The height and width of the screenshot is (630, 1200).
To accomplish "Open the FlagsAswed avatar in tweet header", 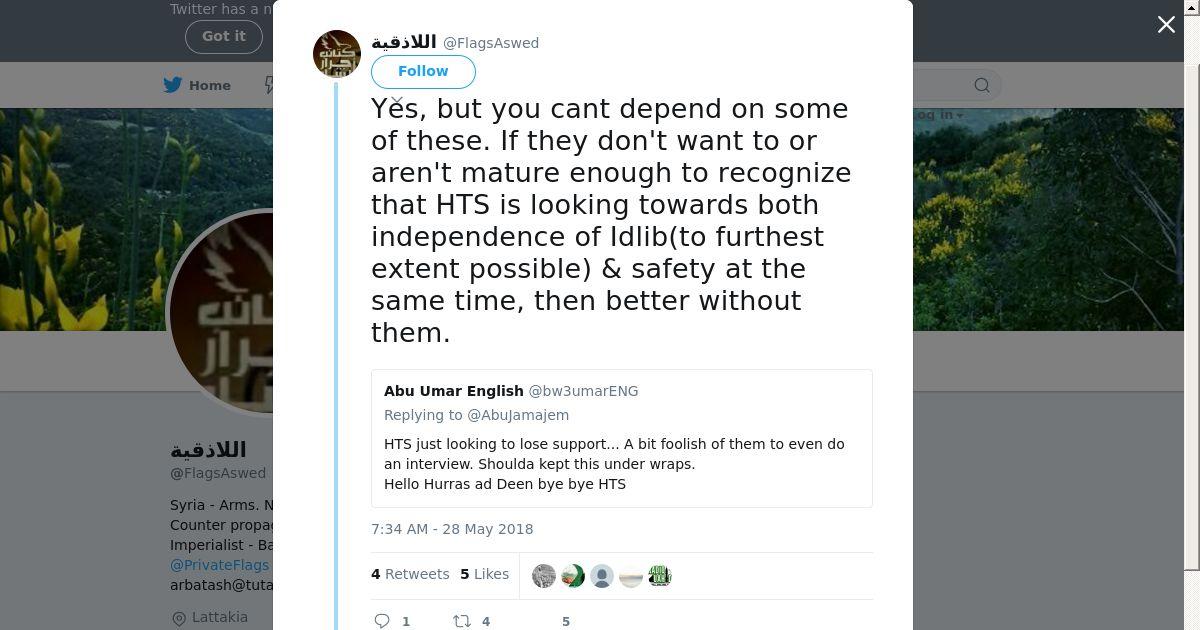I will [x=337, y=54].
